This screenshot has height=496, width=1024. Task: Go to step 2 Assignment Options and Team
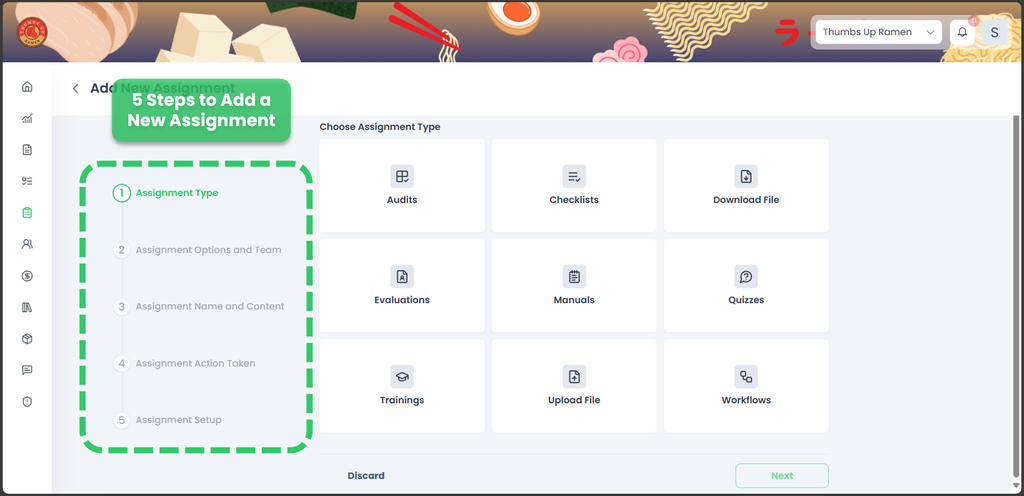[x=207, y=250]
